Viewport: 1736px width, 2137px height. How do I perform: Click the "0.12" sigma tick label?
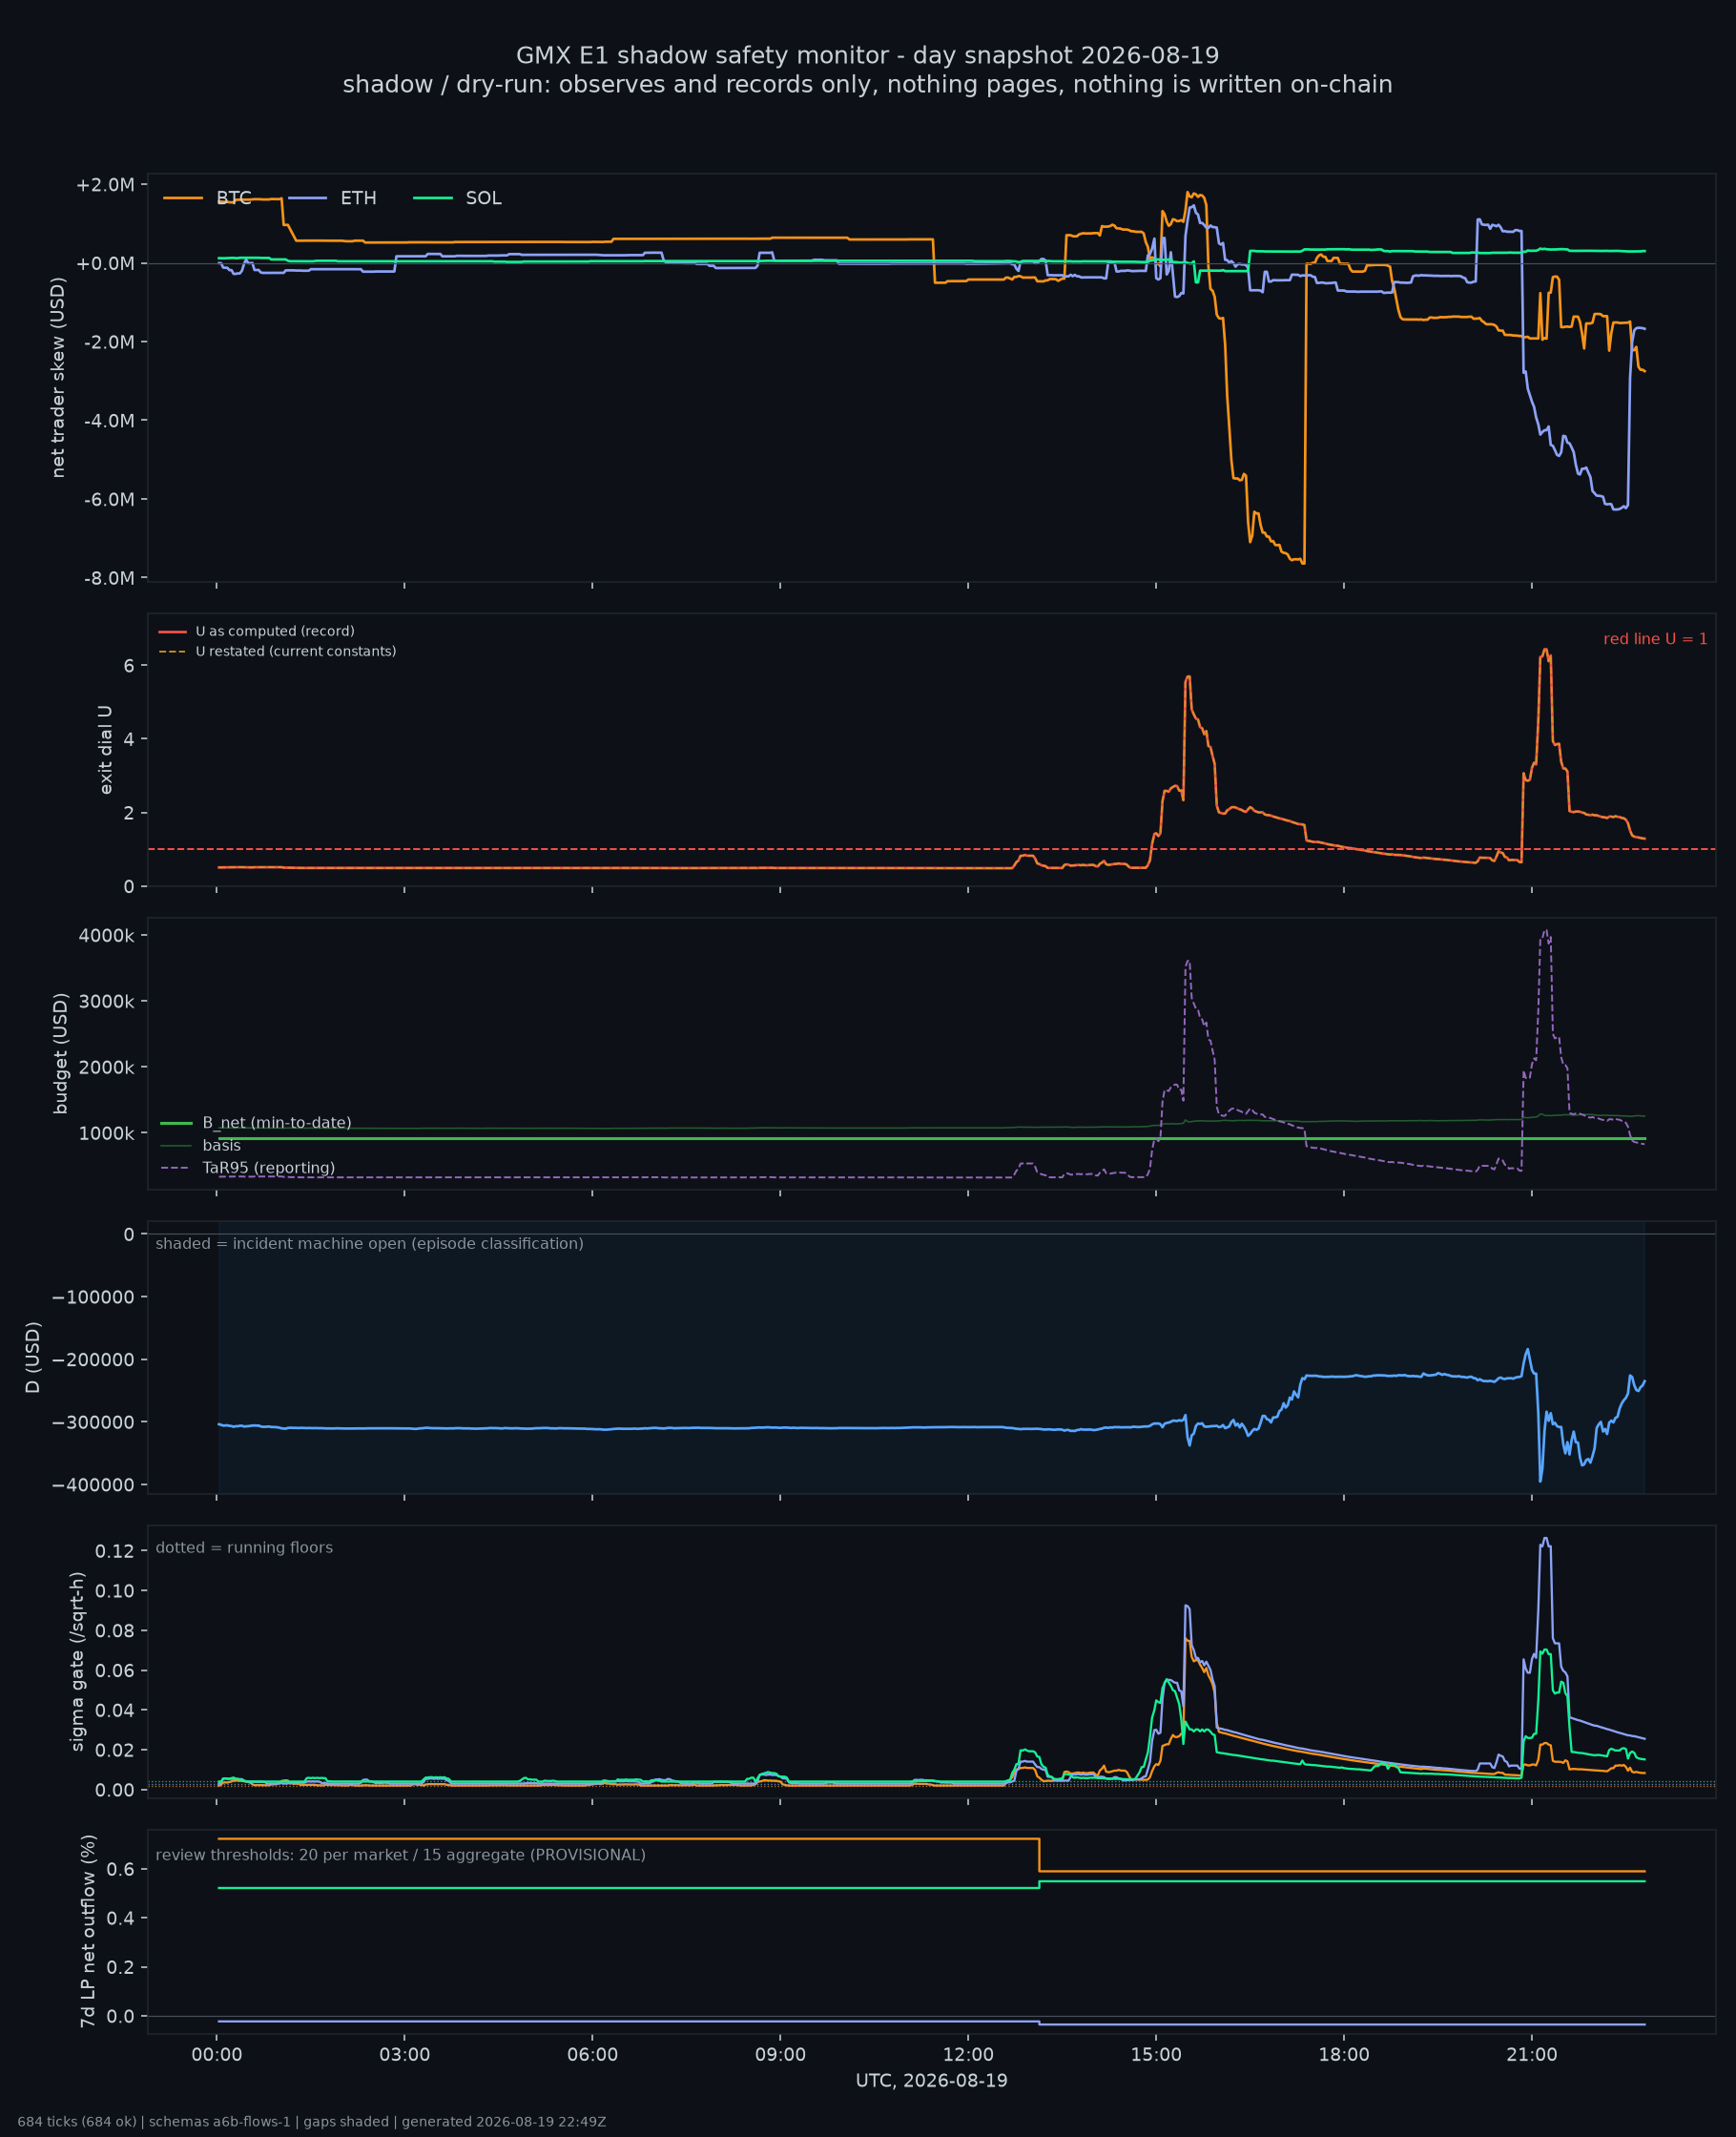pyautogui.click(x=115, y=1551)
